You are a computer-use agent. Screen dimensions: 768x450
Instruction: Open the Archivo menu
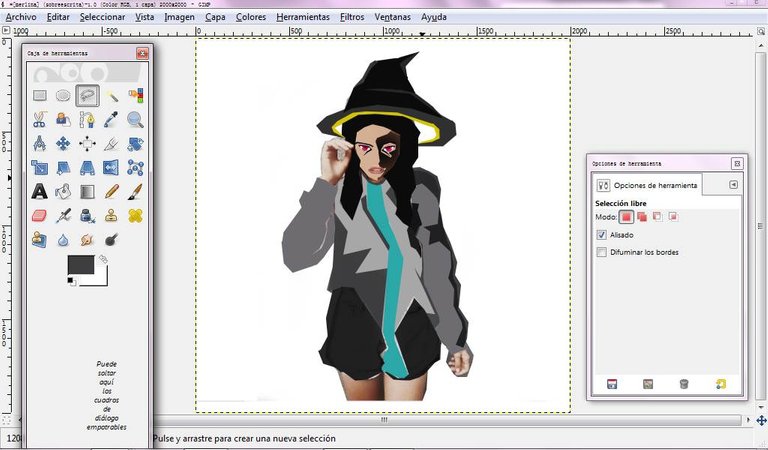(21, 17)
